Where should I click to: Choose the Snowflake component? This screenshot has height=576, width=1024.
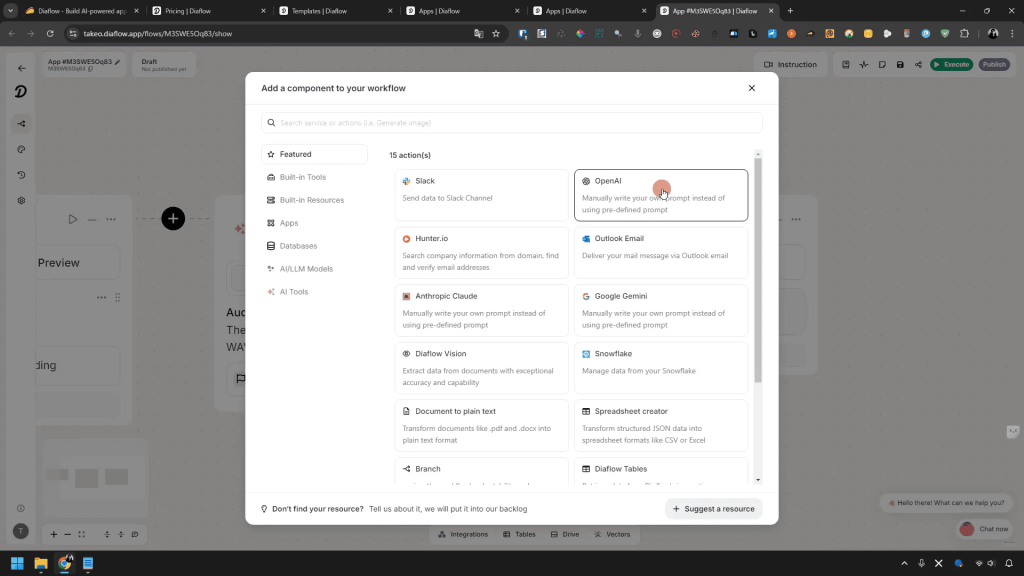coord(661,368)
